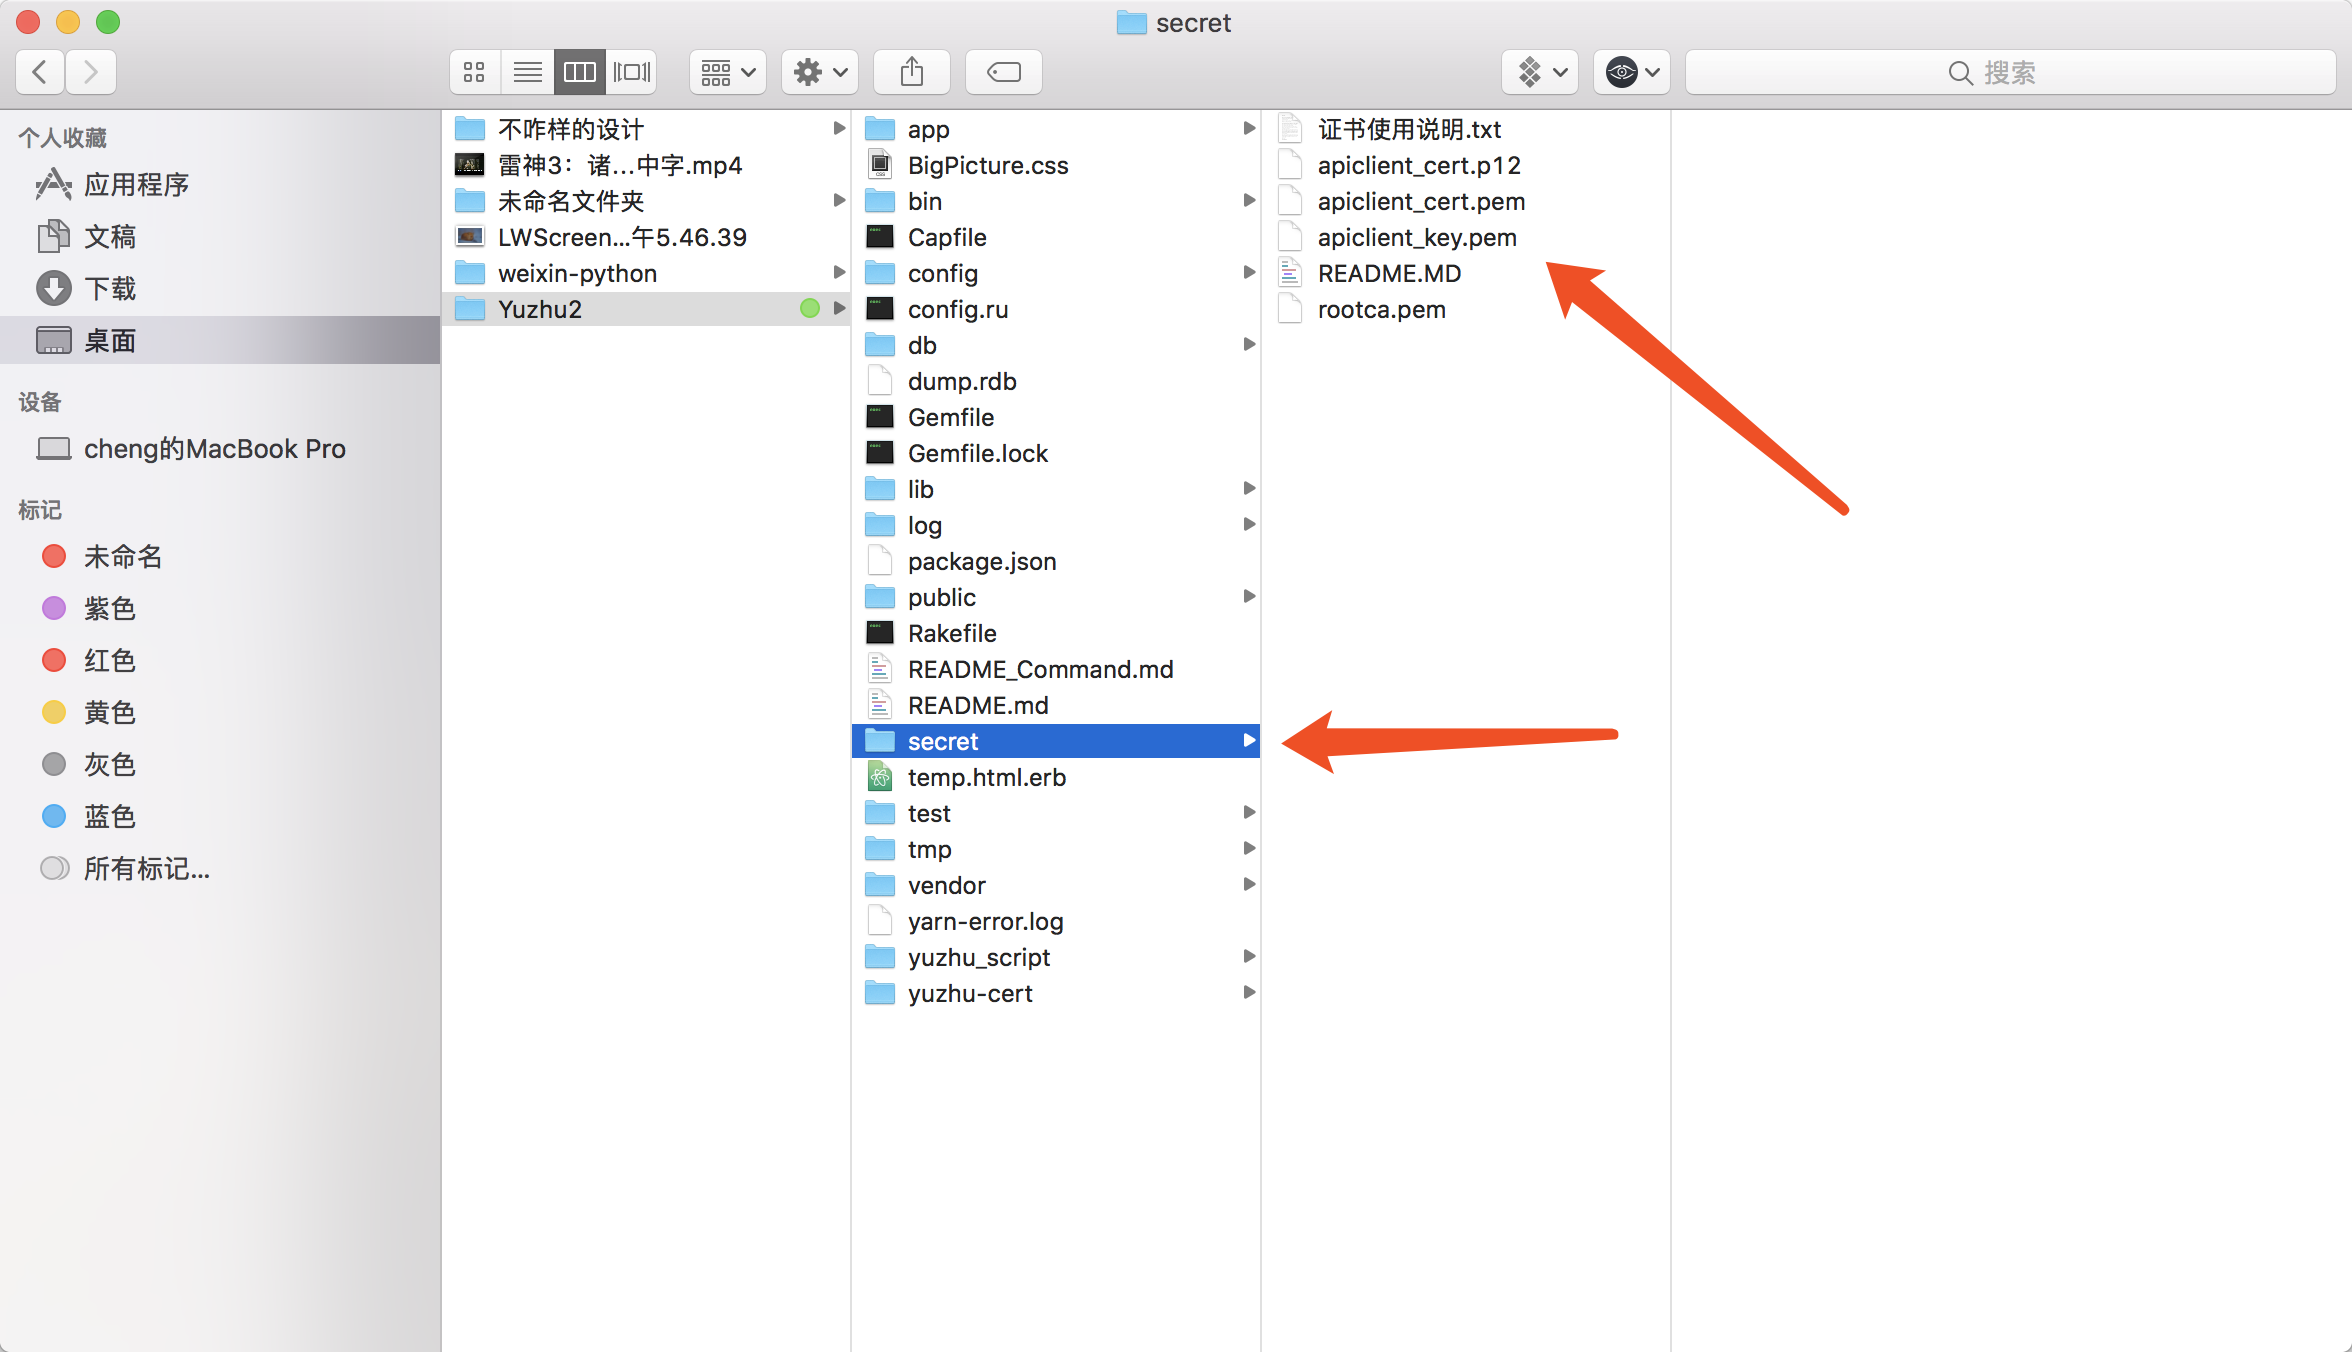Open the Action gear dropdown menu
This screenshot has width=2352, height=1352.
point(819,72)
